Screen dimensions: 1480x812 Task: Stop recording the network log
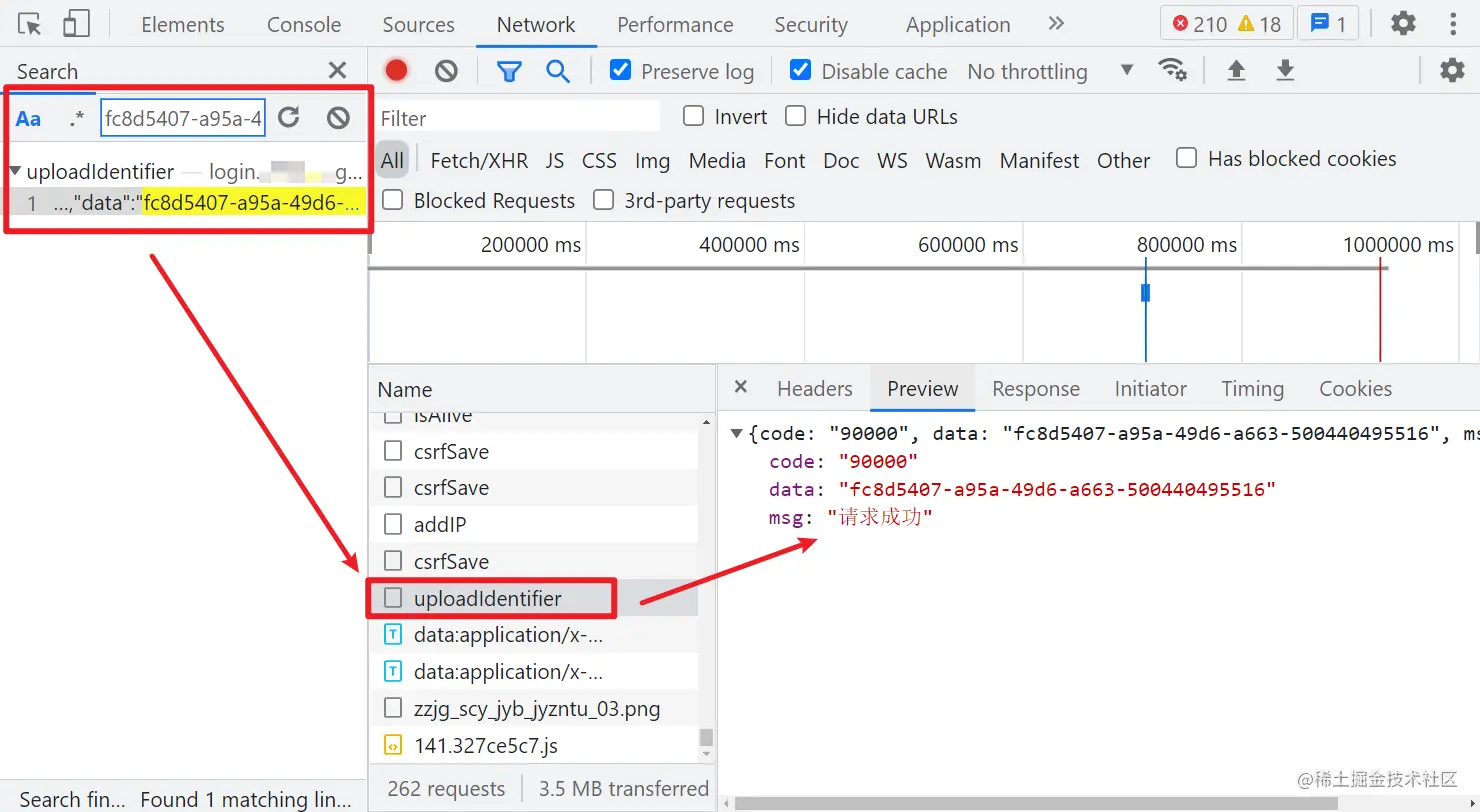tap(397, 70)
